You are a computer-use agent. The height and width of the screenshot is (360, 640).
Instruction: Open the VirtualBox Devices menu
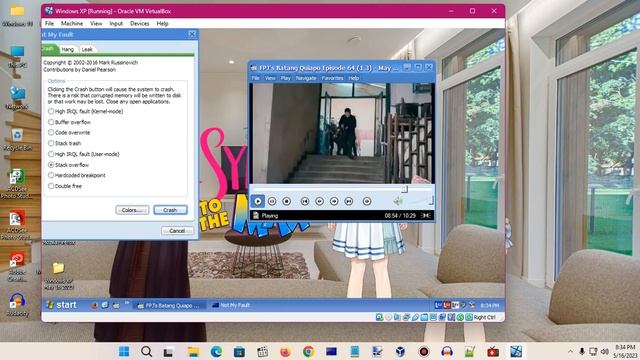pos(140,24)
